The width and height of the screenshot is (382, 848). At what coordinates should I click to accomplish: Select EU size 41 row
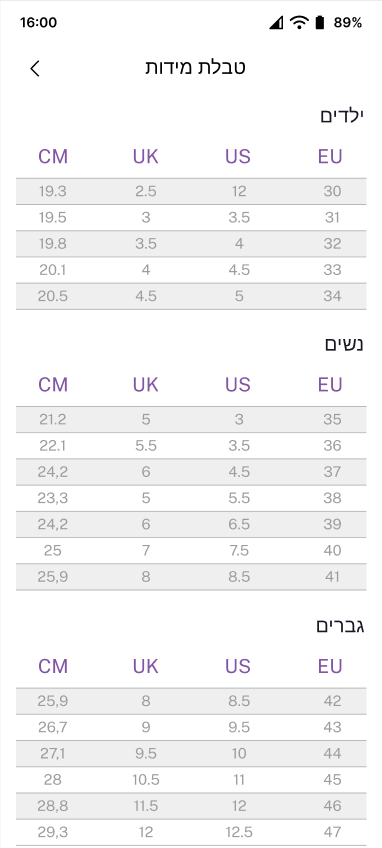tap(191, 577)
